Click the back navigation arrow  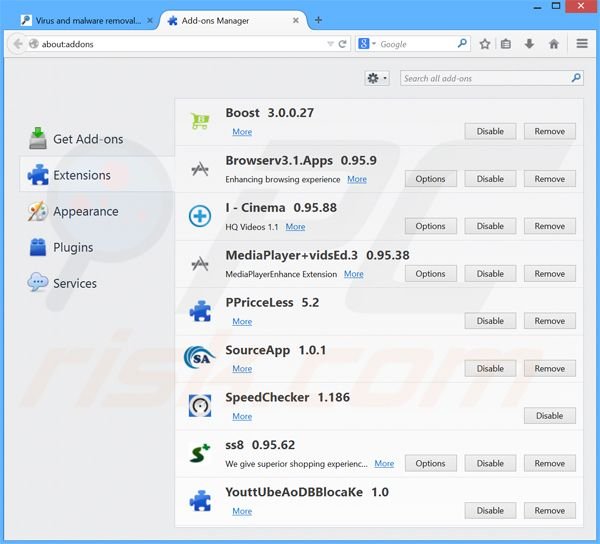tap(18, 44)
